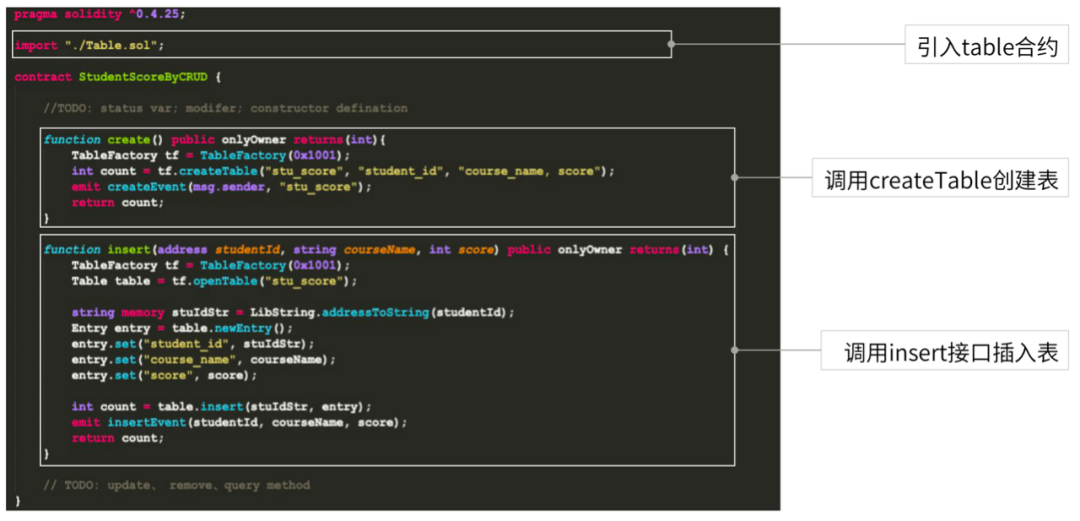The height and width of the screenshot is (521, 1080).
Task: Click the TODO update, remove, query comment
Action: [x=176, y=485]
